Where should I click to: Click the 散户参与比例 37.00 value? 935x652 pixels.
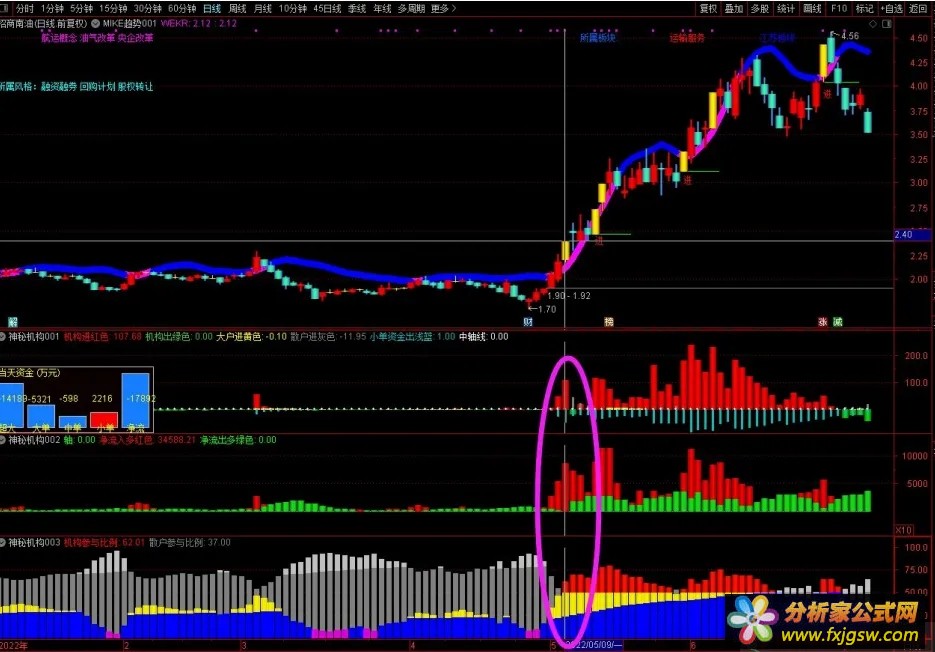(190, 543)
